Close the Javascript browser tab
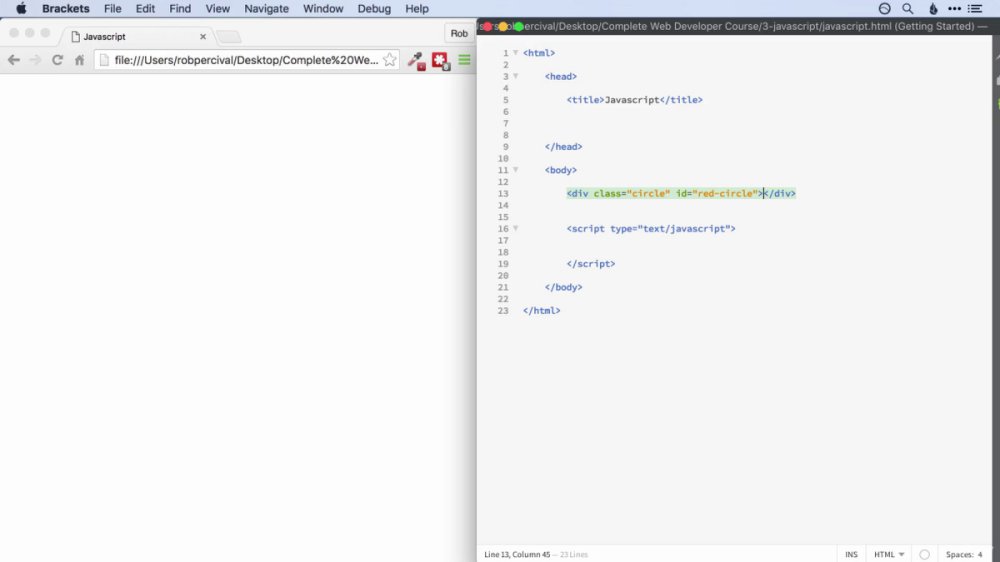 tap(203, 36)
